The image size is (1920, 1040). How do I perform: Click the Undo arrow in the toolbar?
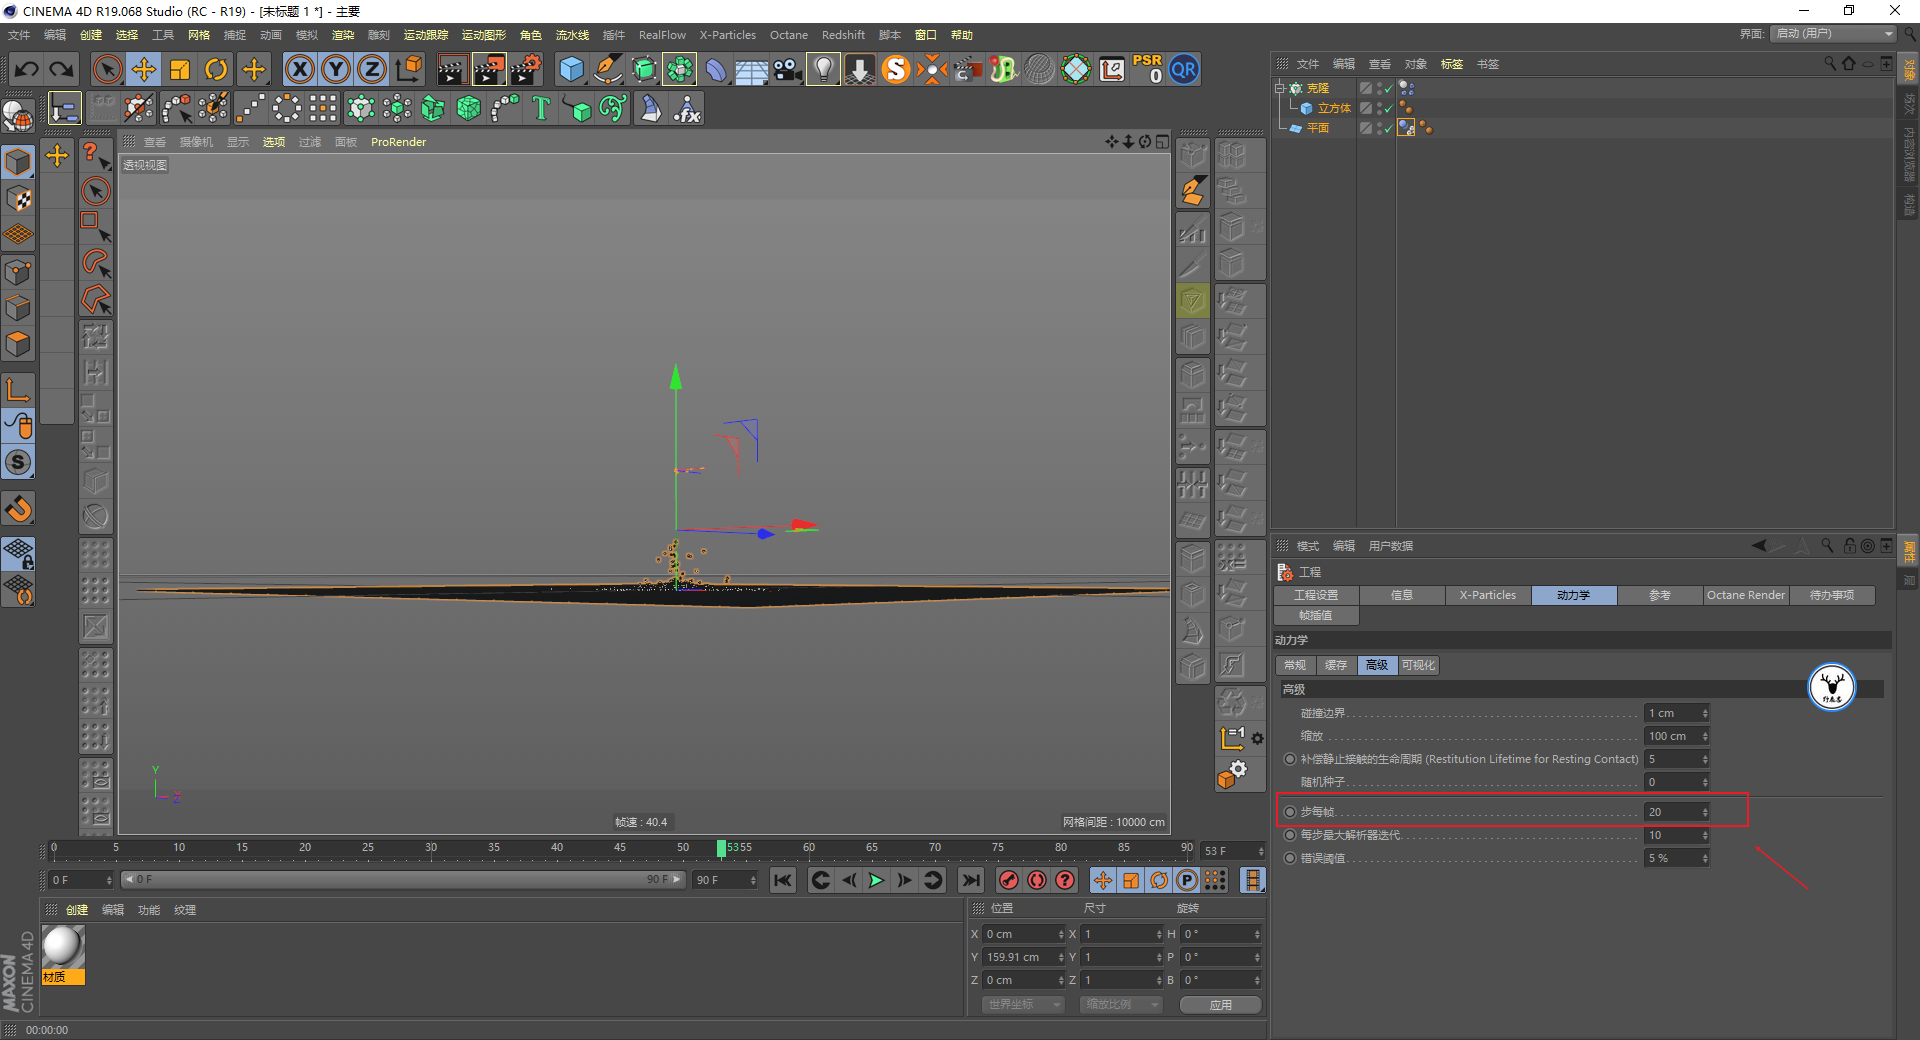pyautogui.click(x=27, y=69)
